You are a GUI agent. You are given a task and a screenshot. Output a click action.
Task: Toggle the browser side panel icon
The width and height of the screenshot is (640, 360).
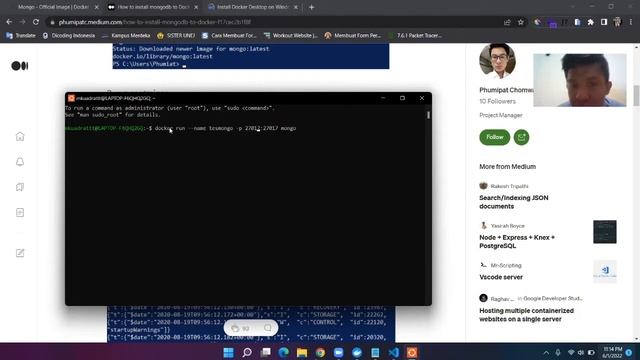click(x=604, y=22)
